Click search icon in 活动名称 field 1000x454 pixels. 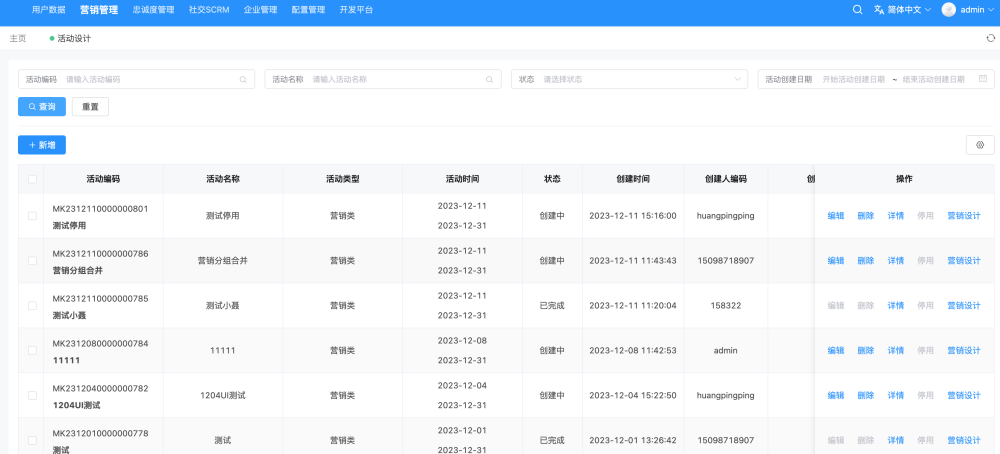pyautogui.click(x=489, y=80)
